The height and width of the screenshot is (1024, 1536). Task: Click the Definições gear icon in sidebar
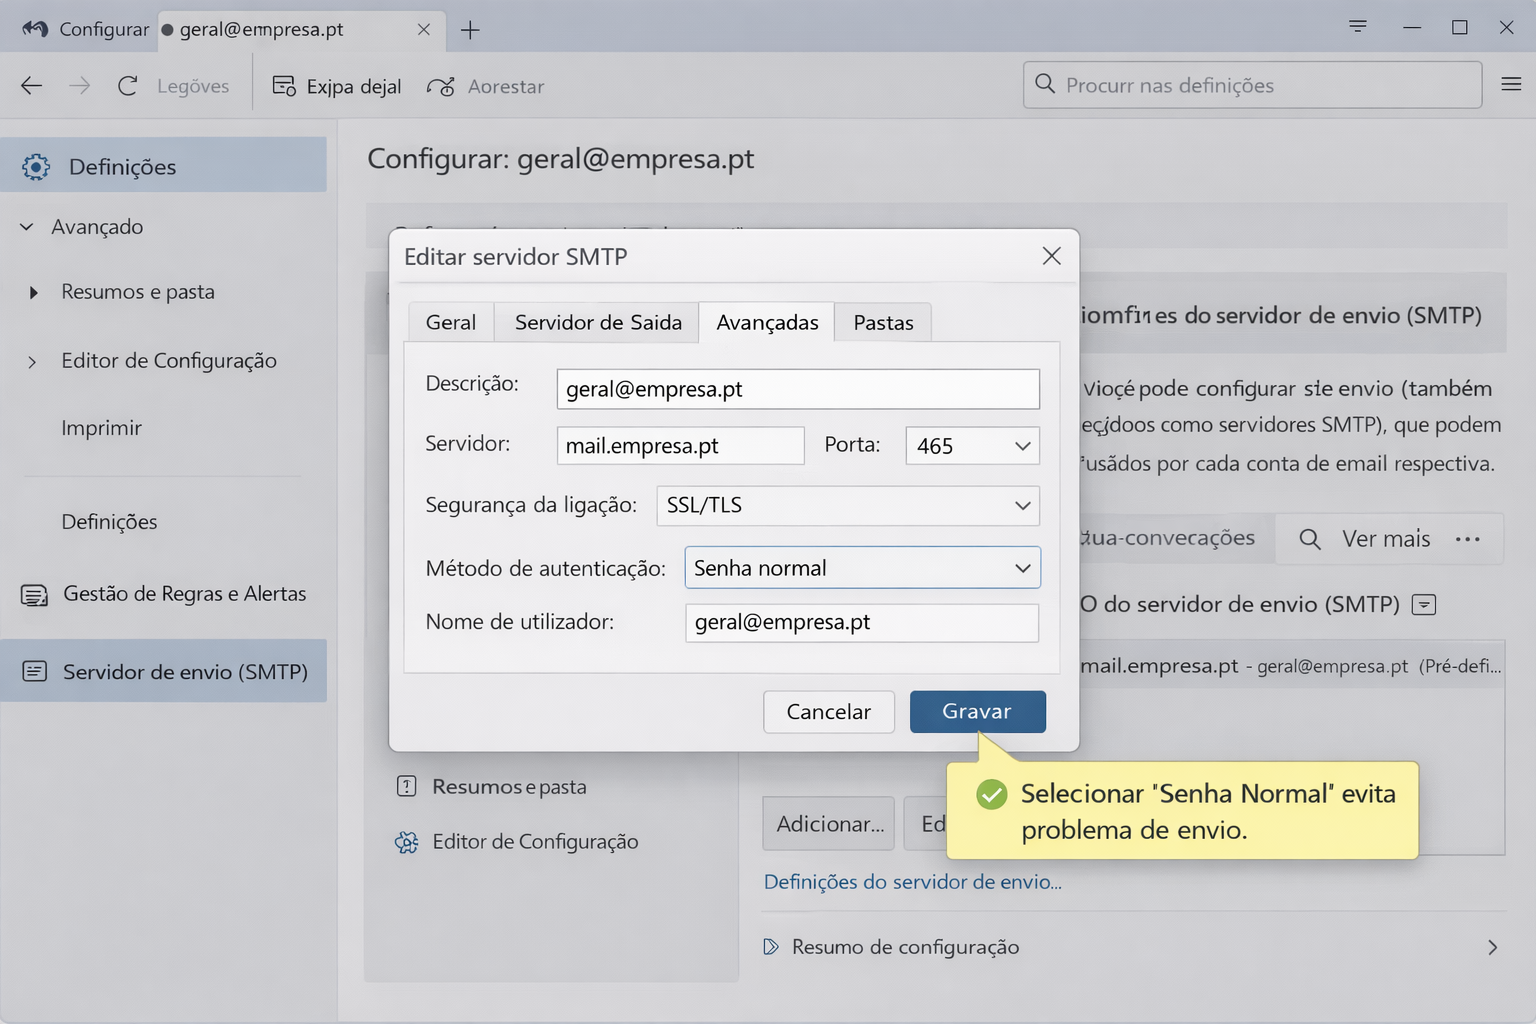pos(36,167)
